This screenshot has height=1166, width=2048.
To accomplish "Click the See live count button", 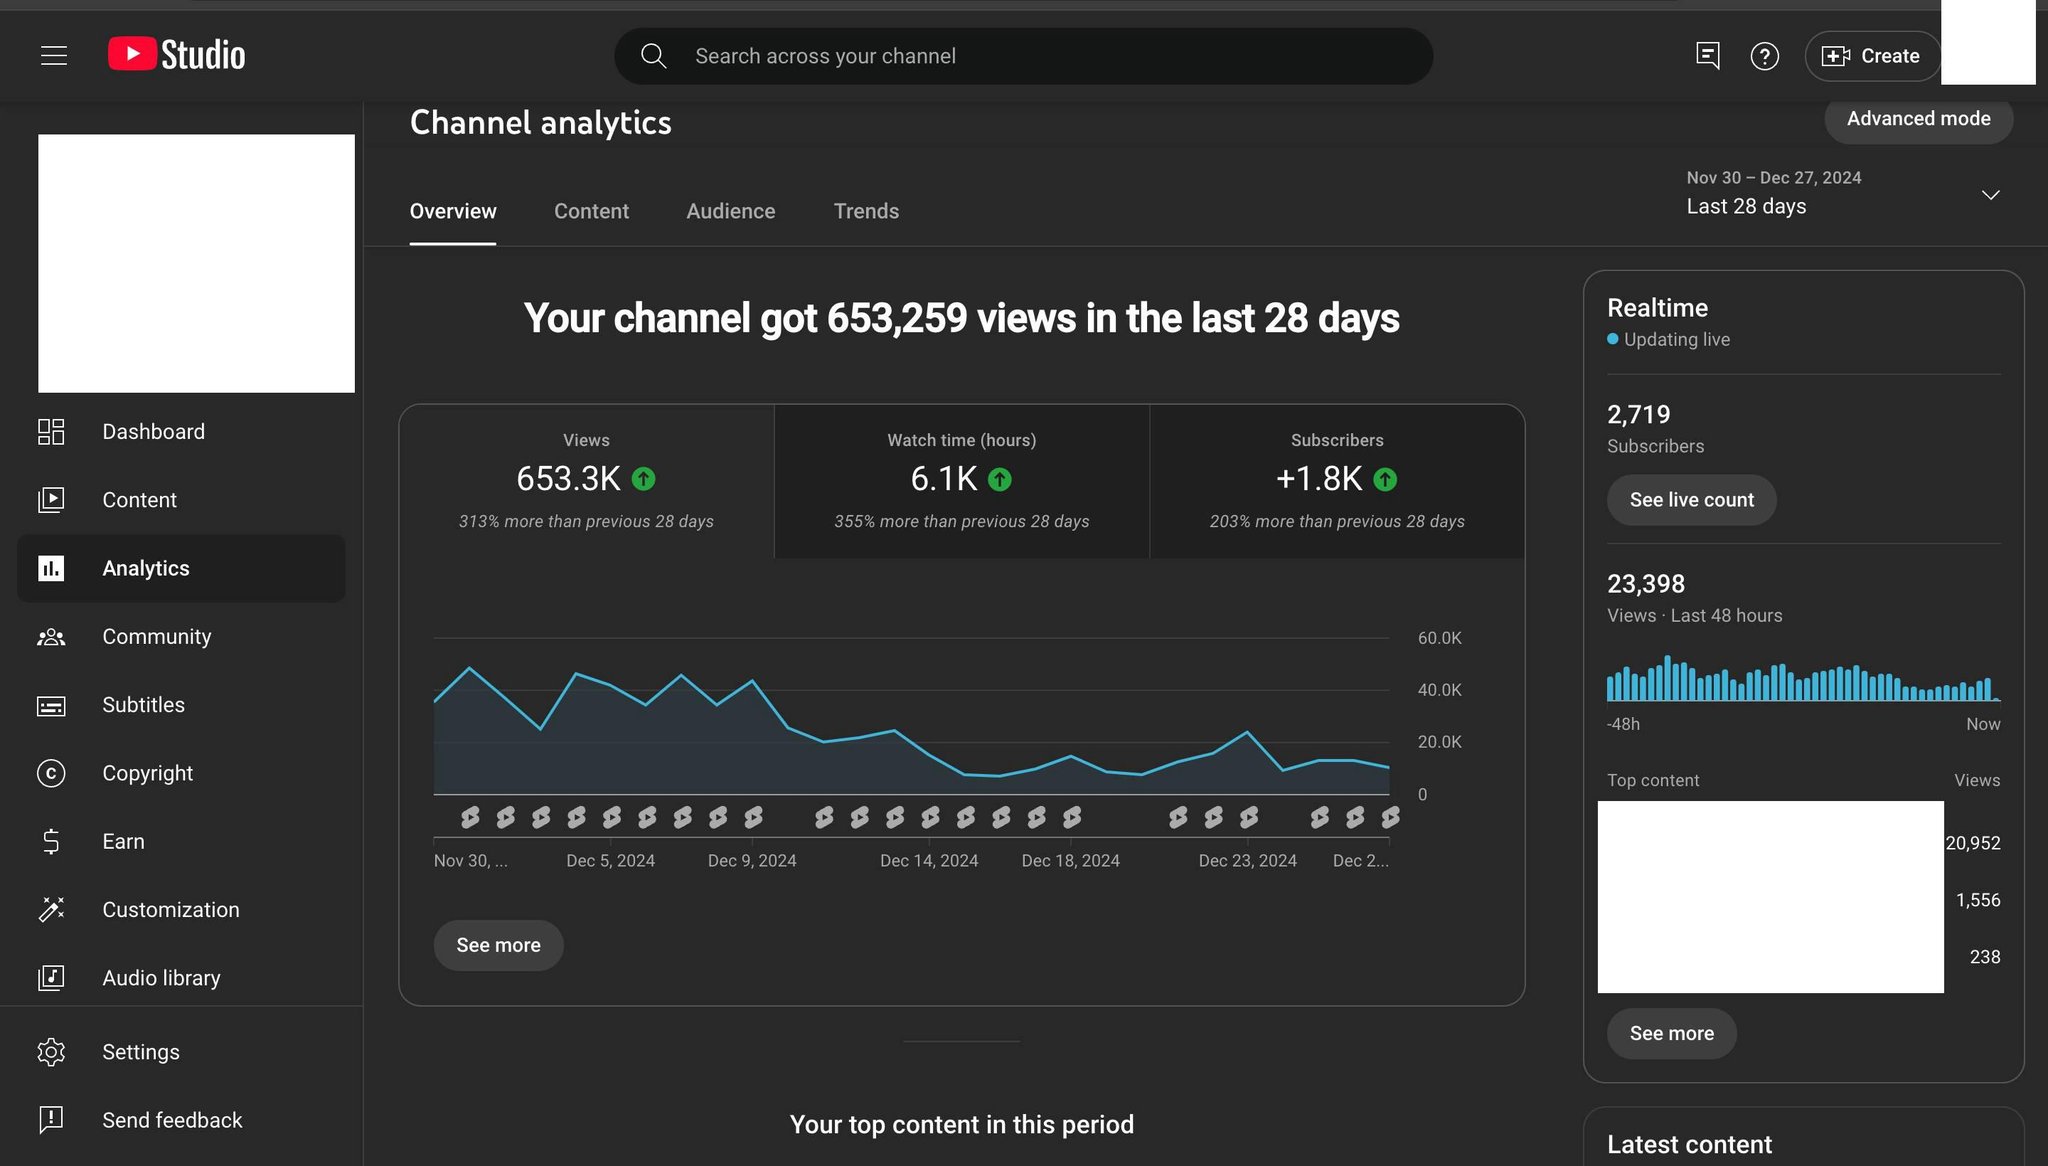I will [1691, 500].
